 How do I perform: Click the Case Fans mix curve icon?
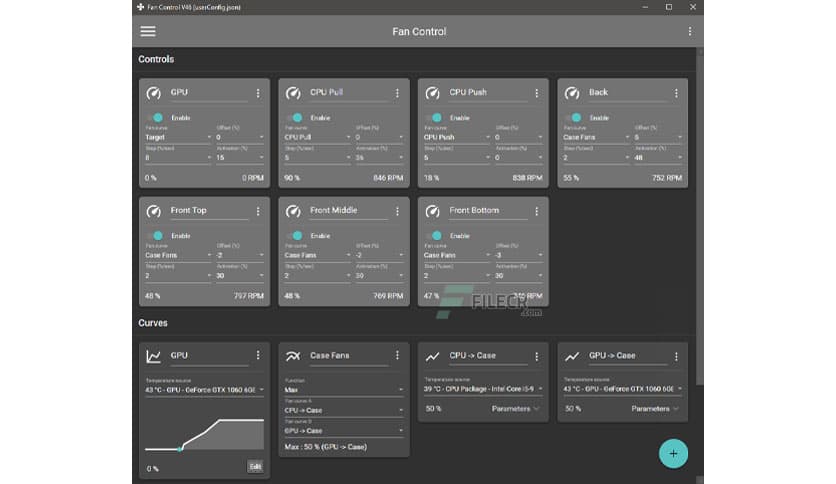(x=293, y=356)
